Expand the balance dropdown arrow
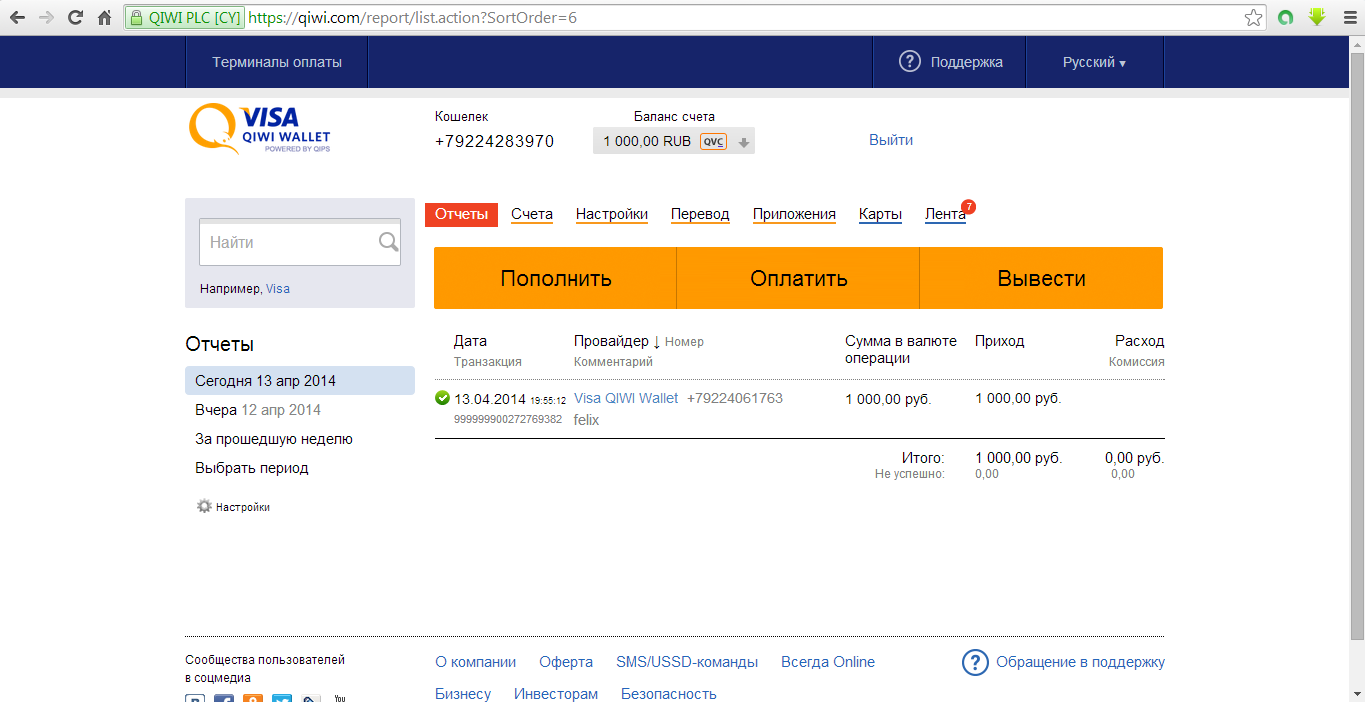 (743, 142)
